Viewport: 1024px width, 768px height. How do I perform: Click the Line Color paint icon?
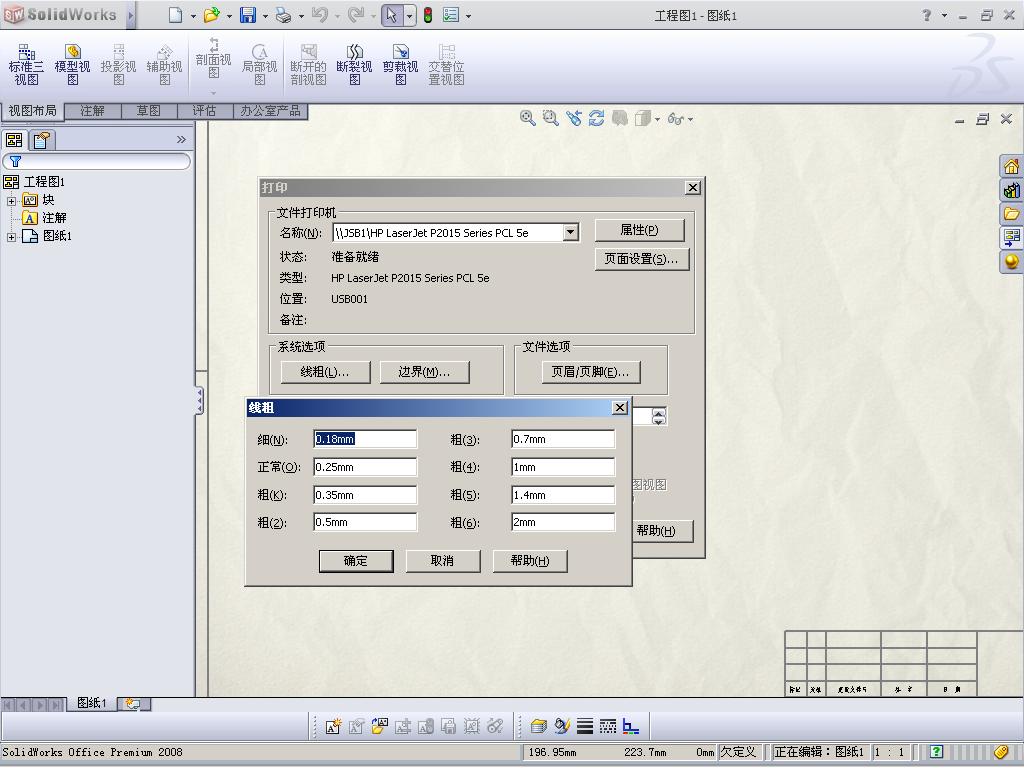[562, 726]
